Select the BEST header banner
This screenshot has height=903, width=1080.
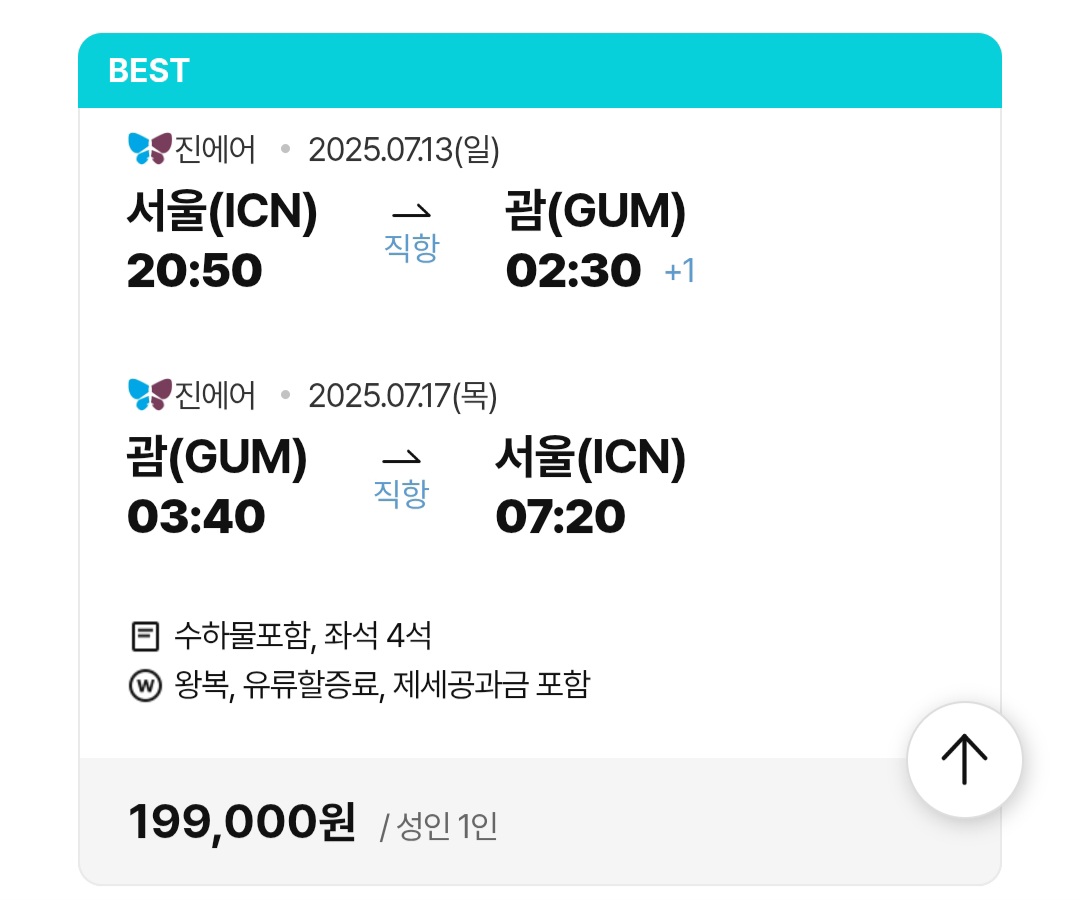click(x=540, y=71)
